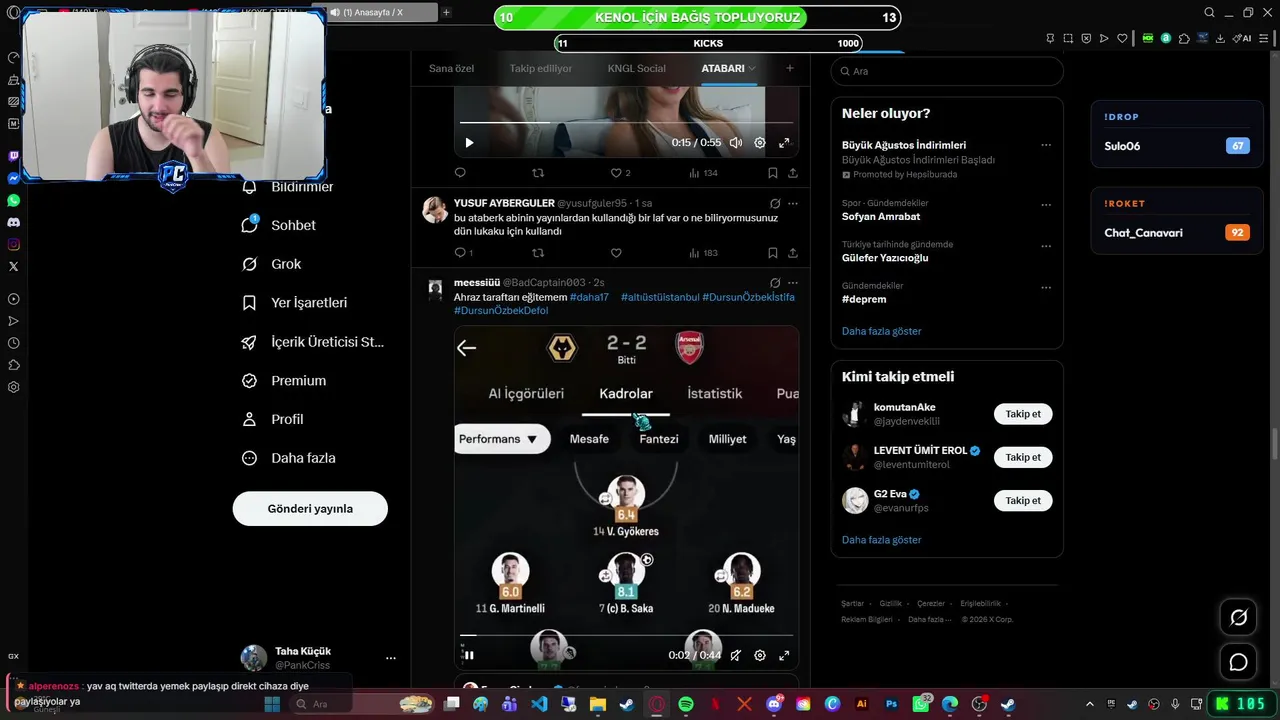Image resolution: width=1280 pixels, height=720 pixels.
Task: Open Instagram in the Opera GX sidebar
Action: coord(14,244)
